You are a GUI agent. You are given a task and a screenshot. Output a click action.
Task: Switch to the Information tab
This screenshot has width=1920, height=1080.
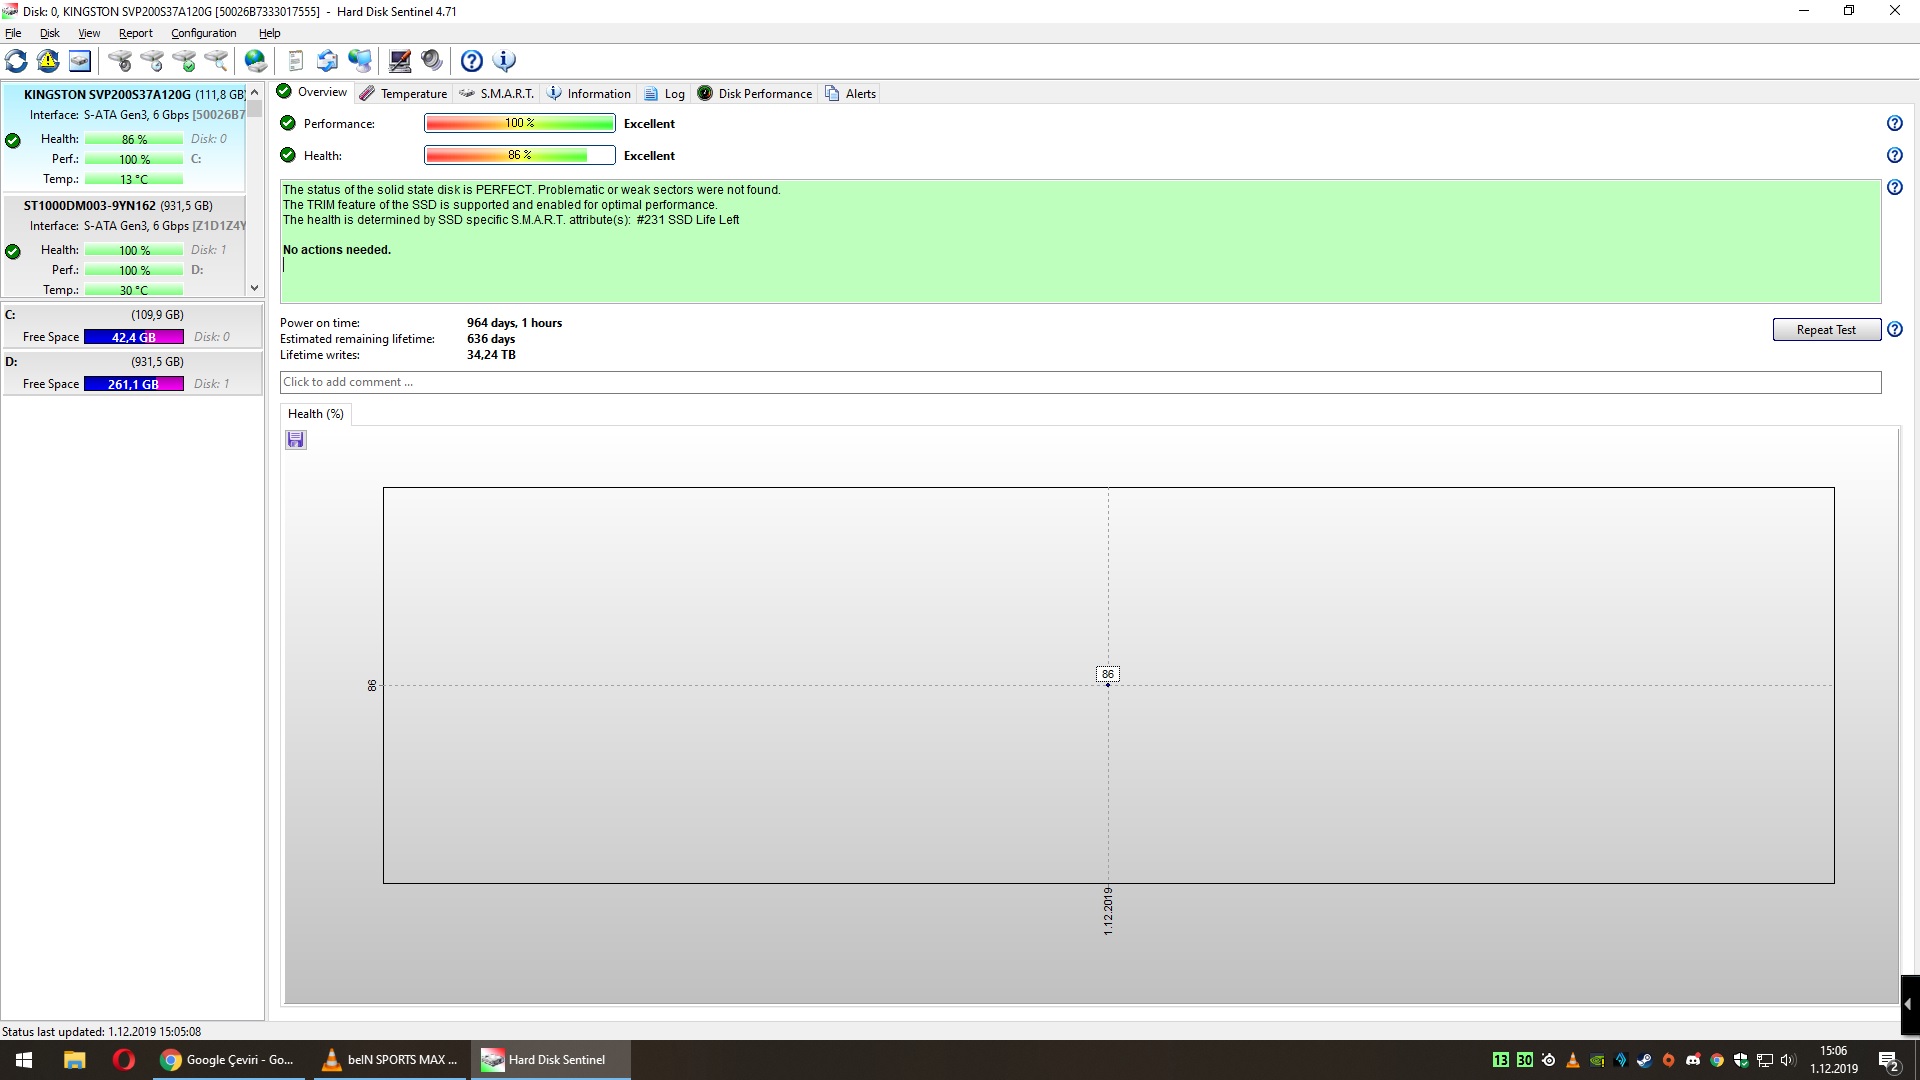point(589,93)
